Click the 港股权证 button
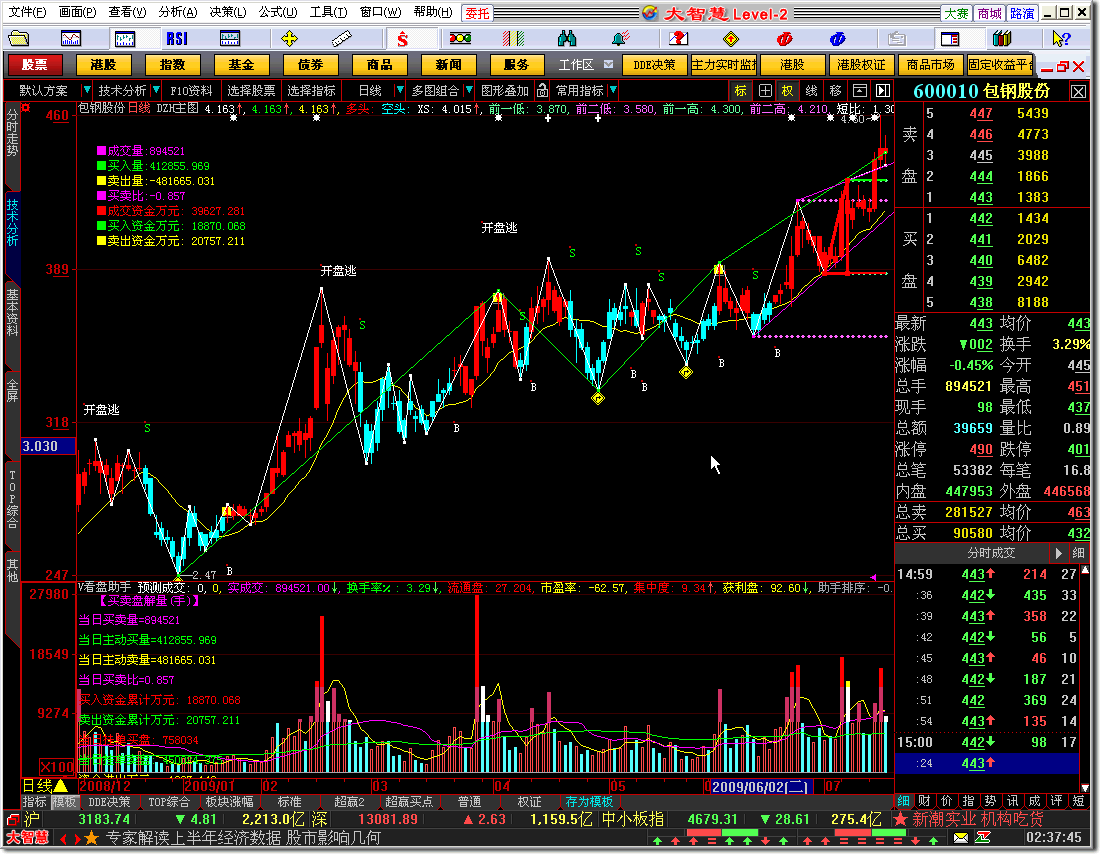 click(x=861, y=65)
